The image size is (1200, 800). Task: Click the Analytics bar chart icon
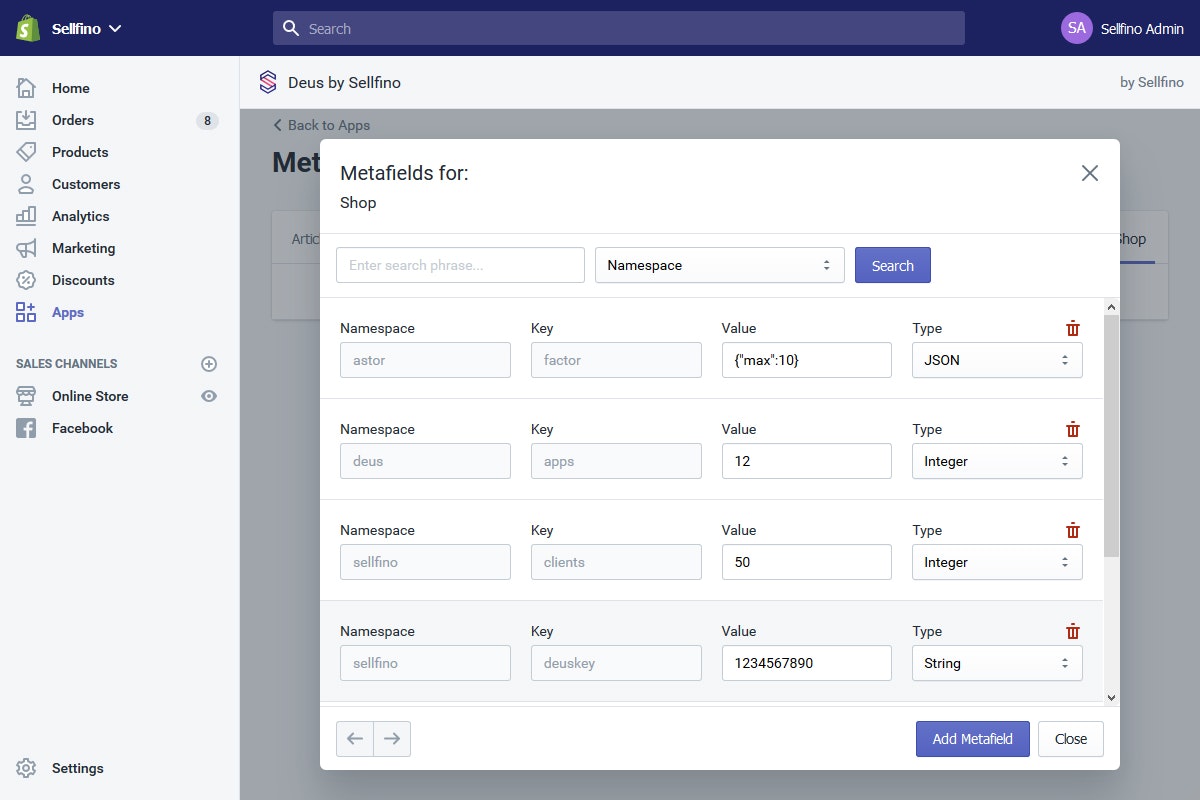(26, 216)
